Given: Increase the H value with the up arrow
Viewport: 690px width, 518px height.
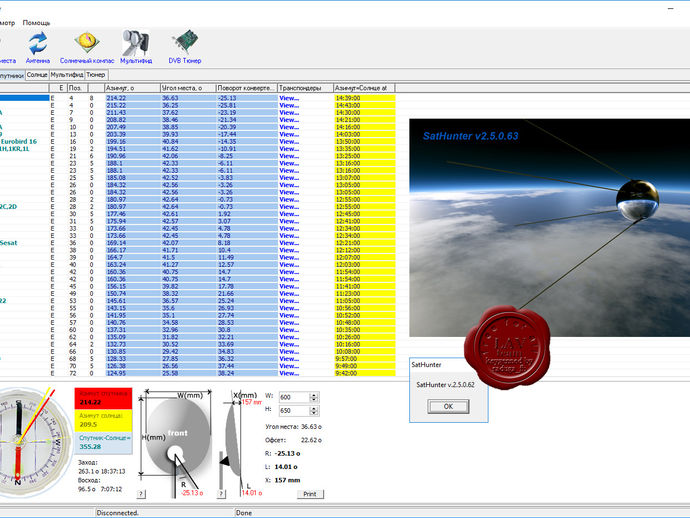Looking at the screenshot, I should pos(314,409).
